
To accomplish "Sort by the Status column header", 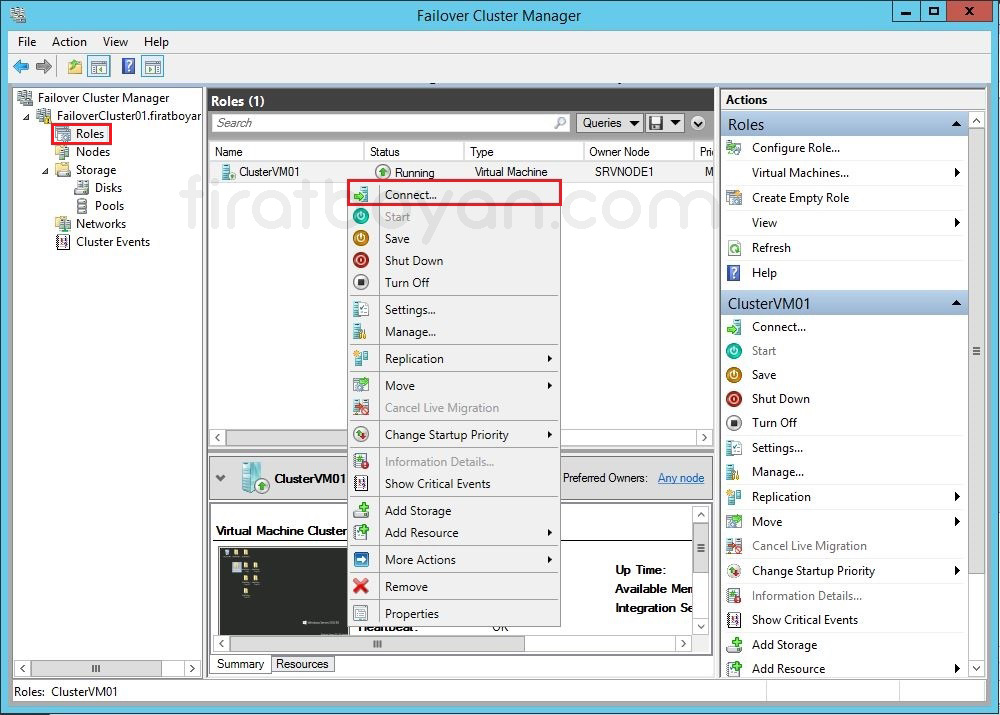I will [414, 152].
